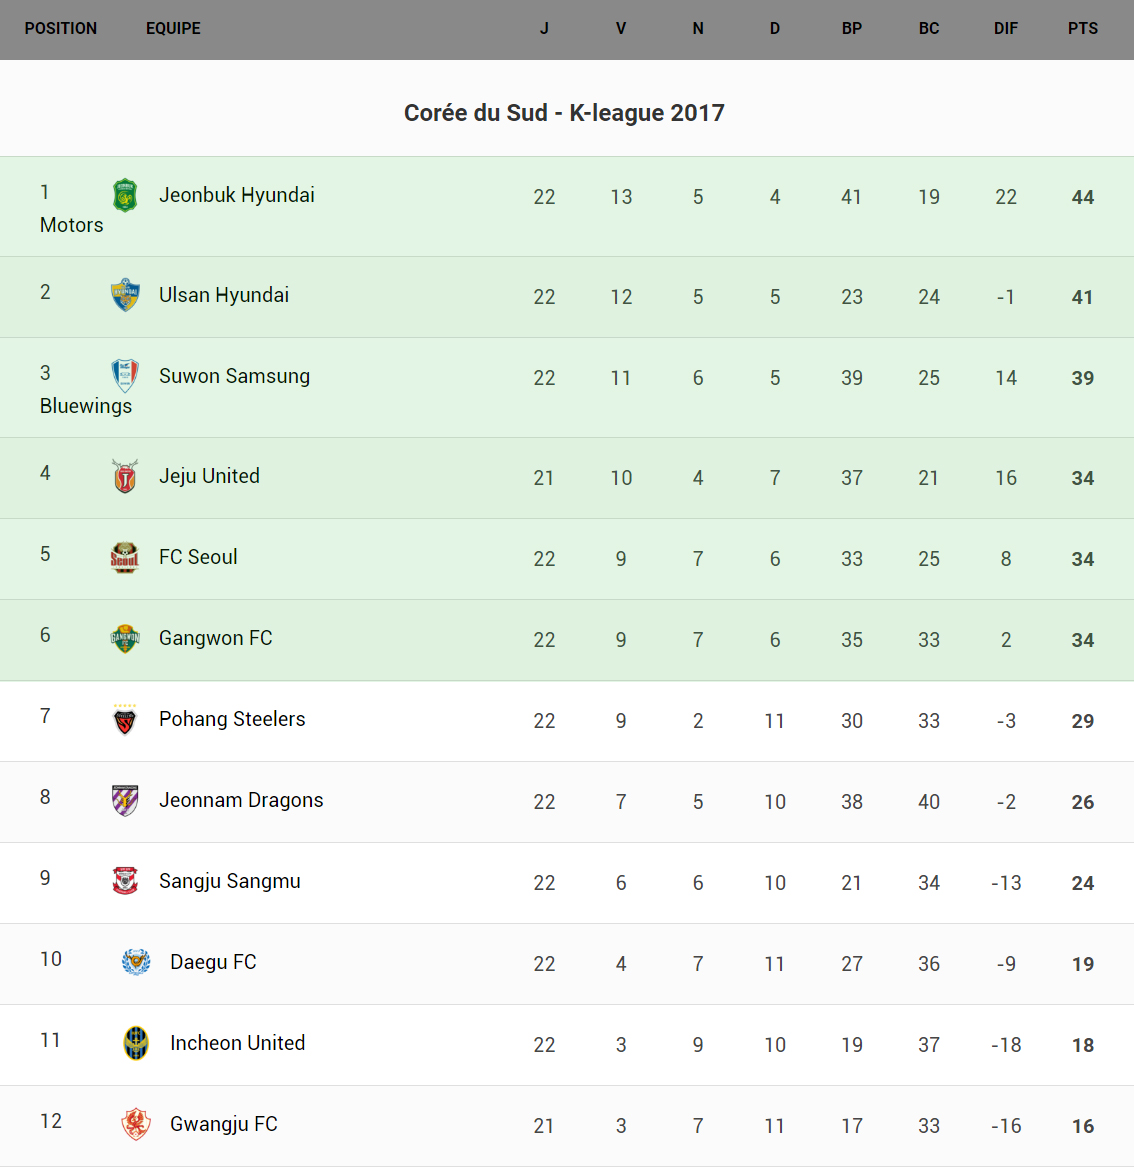This screenshot has width=1134, height=1170.
Task: Click the Corée du Sud K-league 2017 title
Action: (564, 113)
